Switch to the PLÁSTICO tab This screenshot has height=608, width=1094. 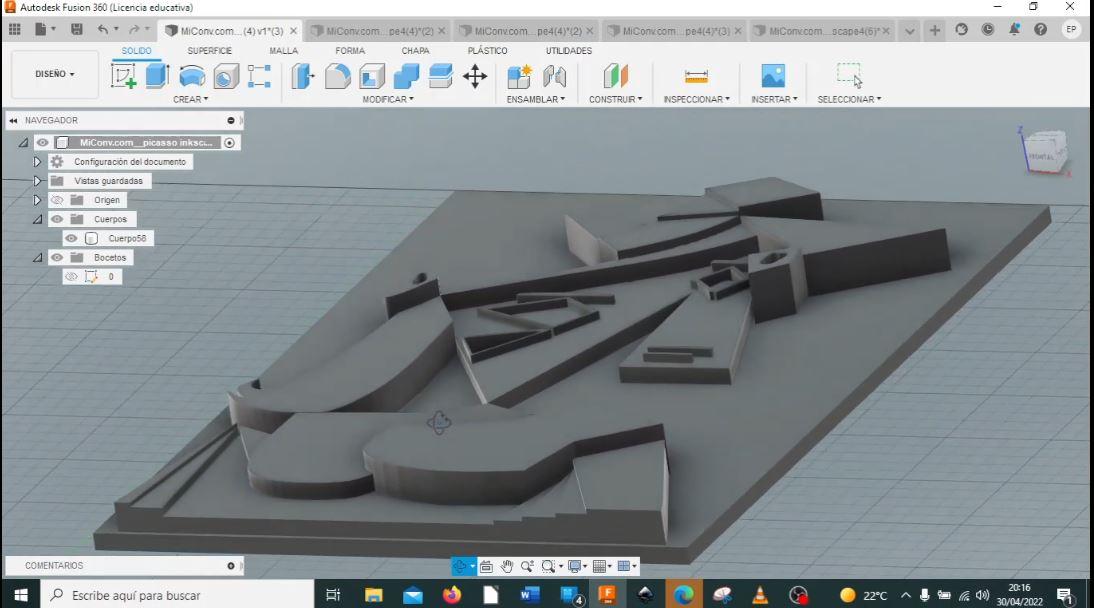(487, 51)
